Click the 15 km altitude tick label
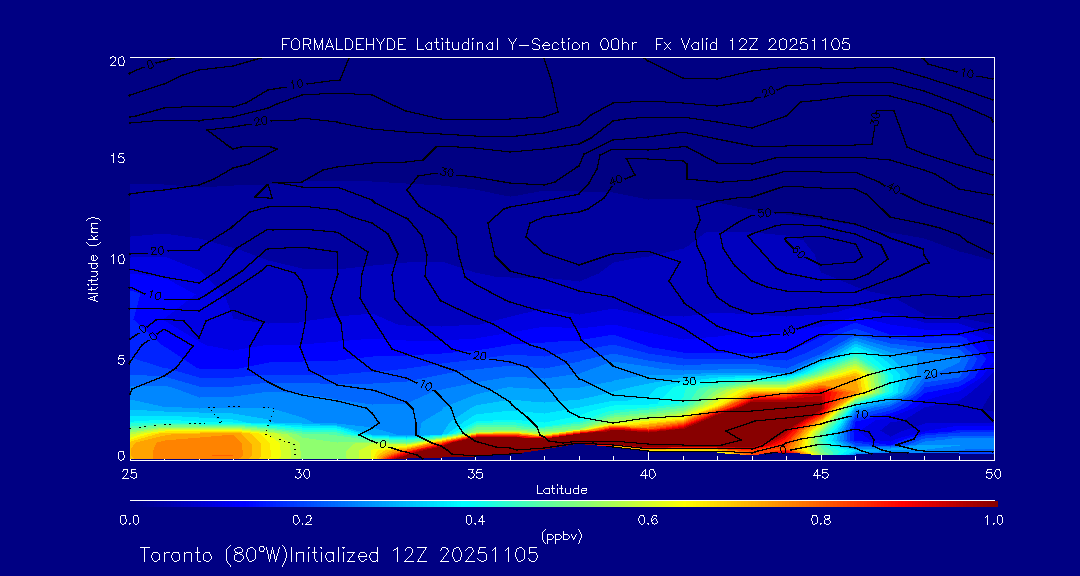 (x=116, y=159)
